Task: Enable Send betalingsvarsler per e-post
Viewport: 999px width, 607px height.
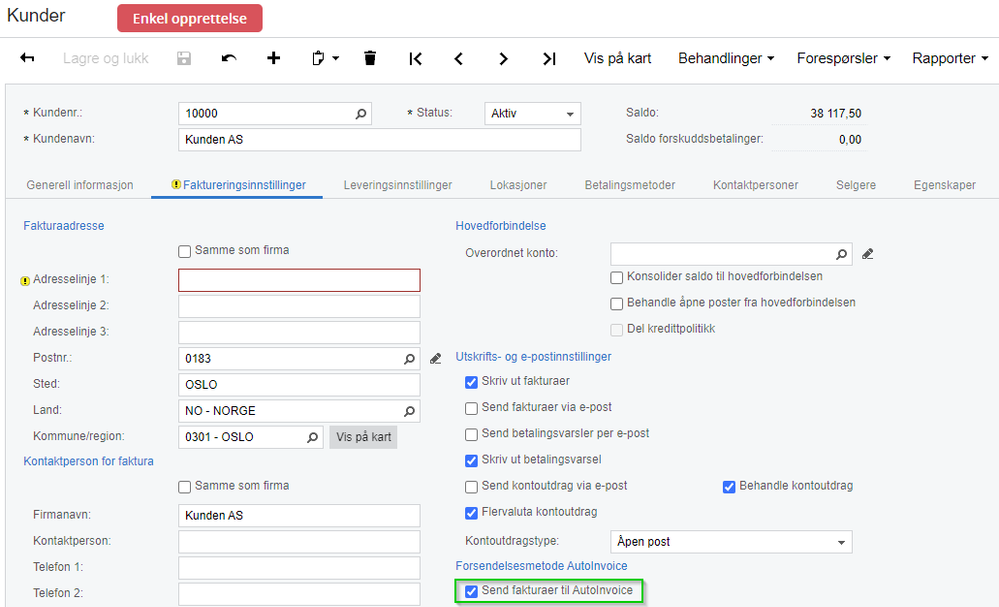Action: [x=471, y=434]
